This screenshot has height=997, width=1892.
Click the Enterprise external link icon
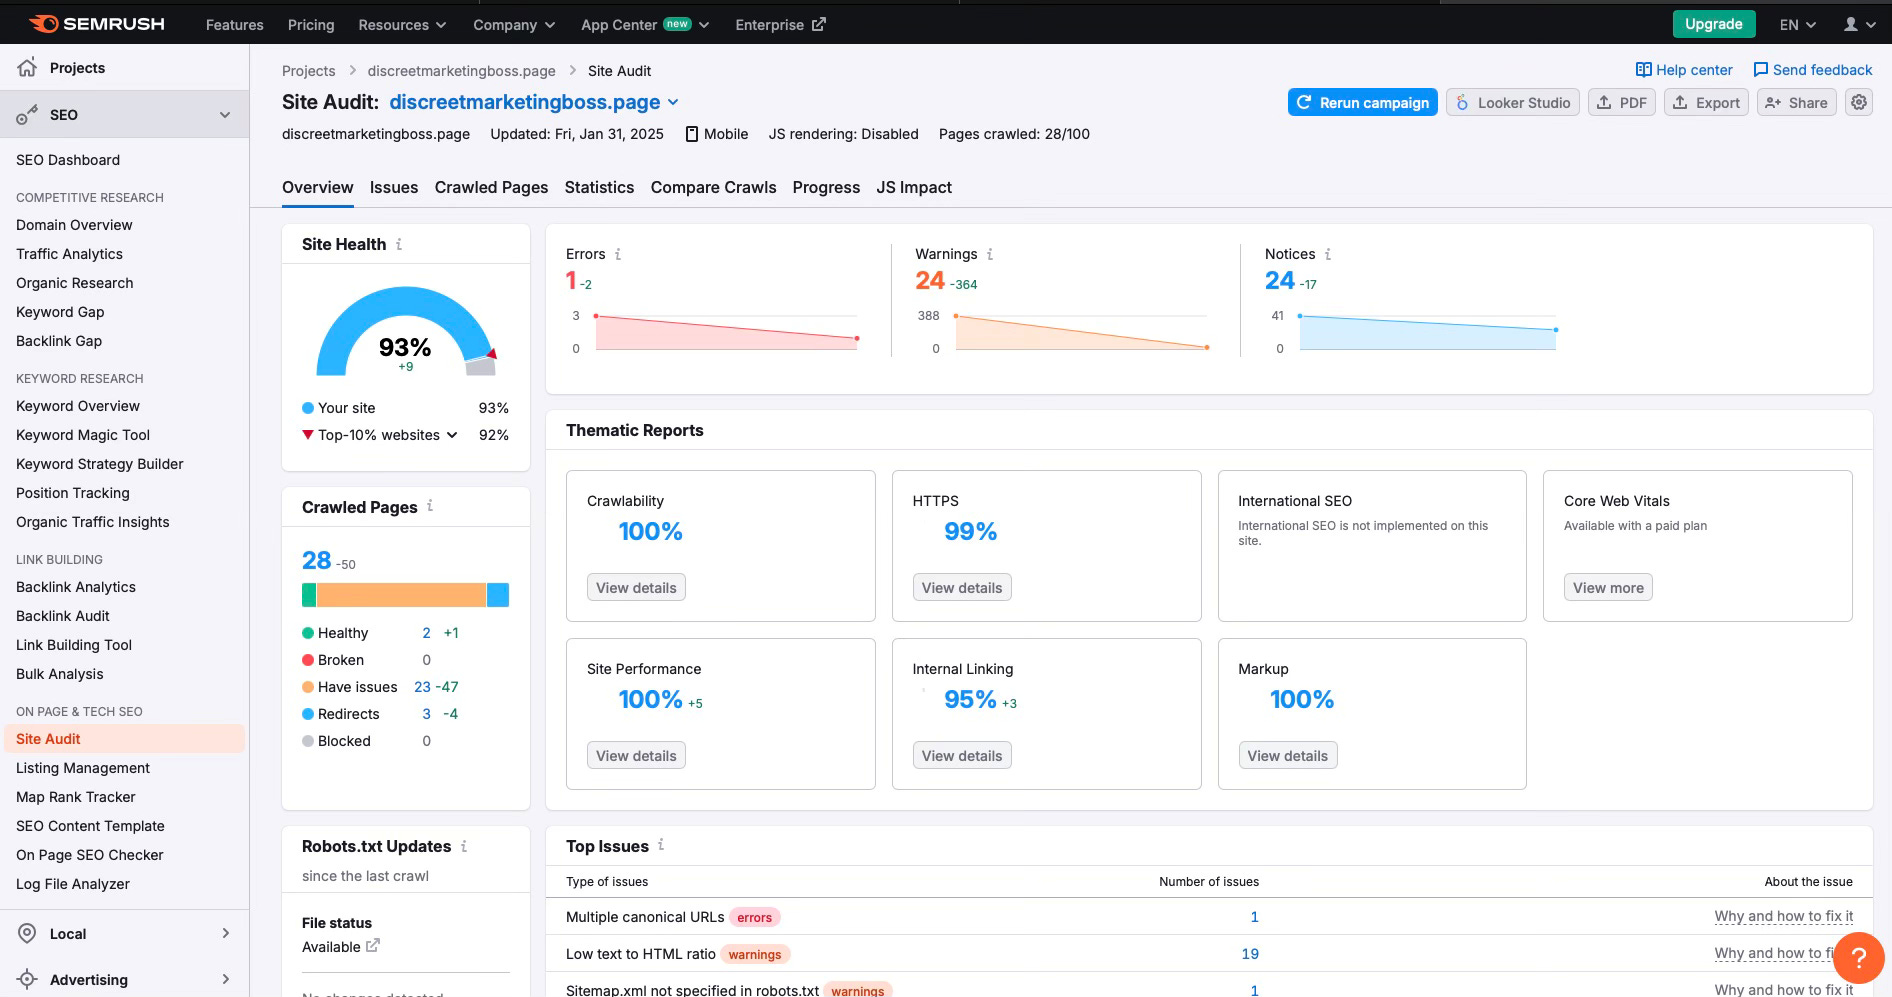(x=818, y=24)
